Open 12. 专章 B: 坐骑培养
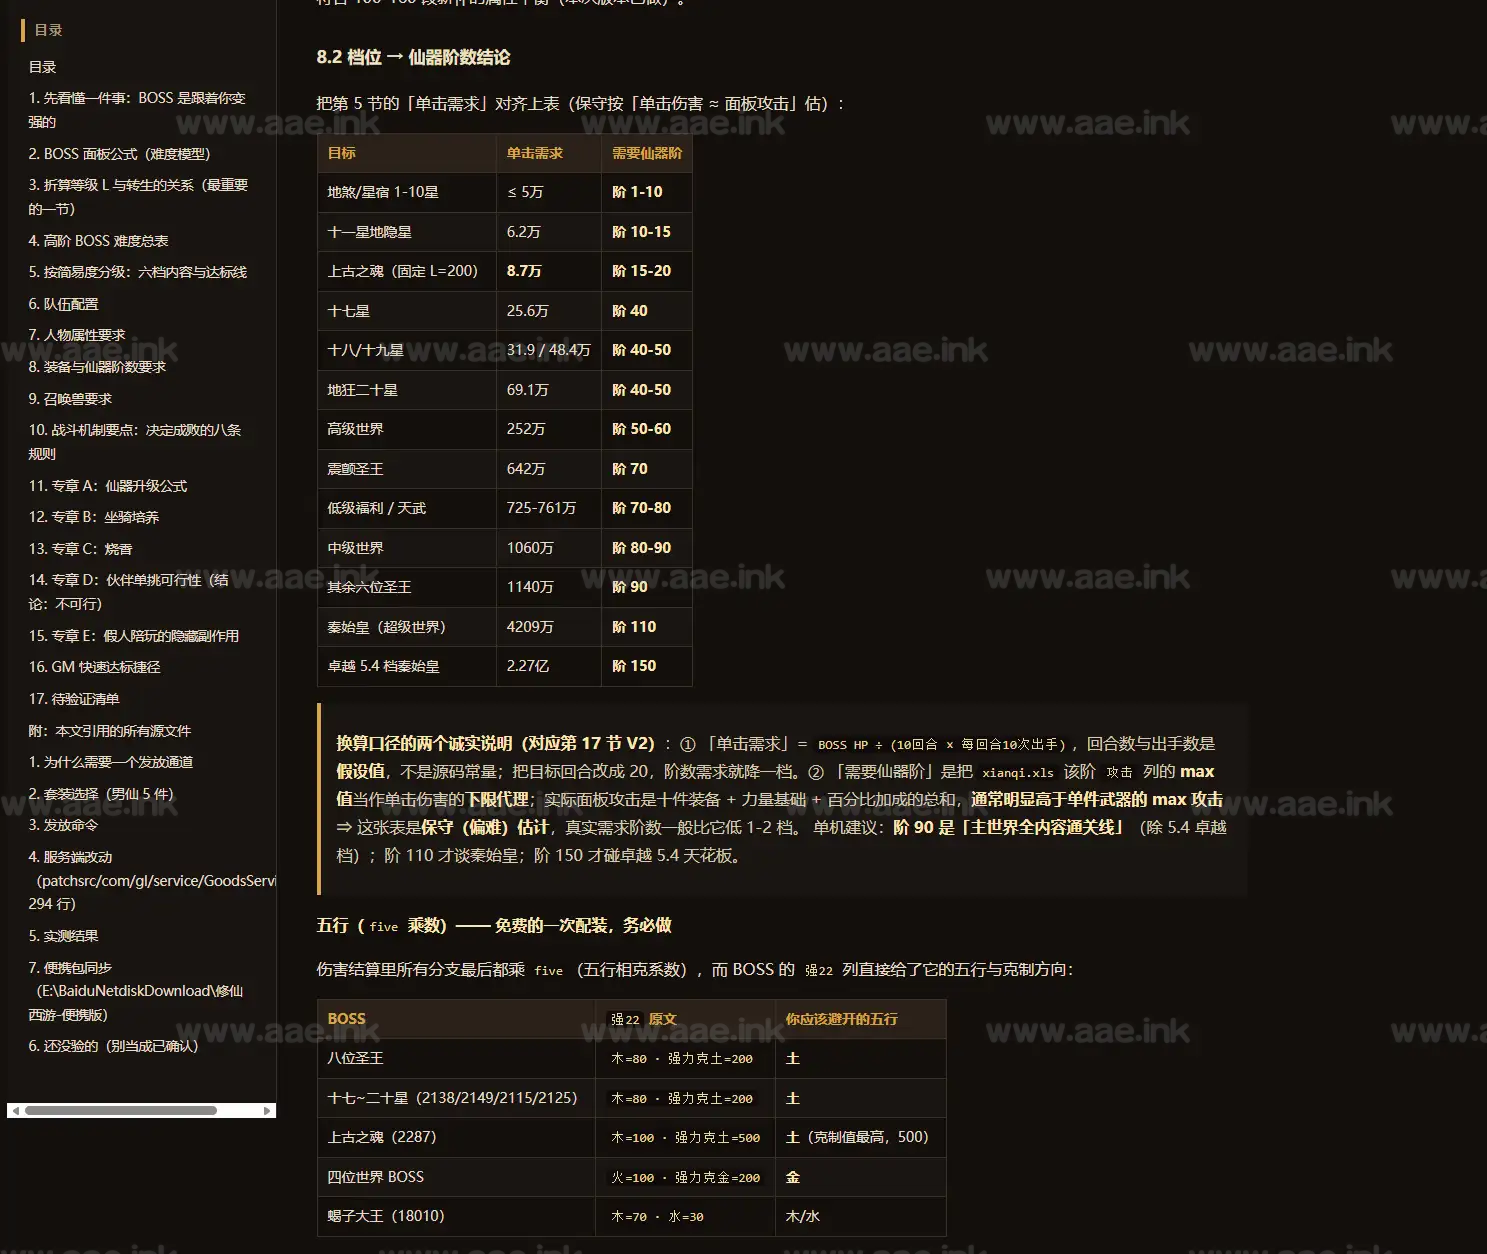Screen dimensions: 1487x1254 click(94, 517)
